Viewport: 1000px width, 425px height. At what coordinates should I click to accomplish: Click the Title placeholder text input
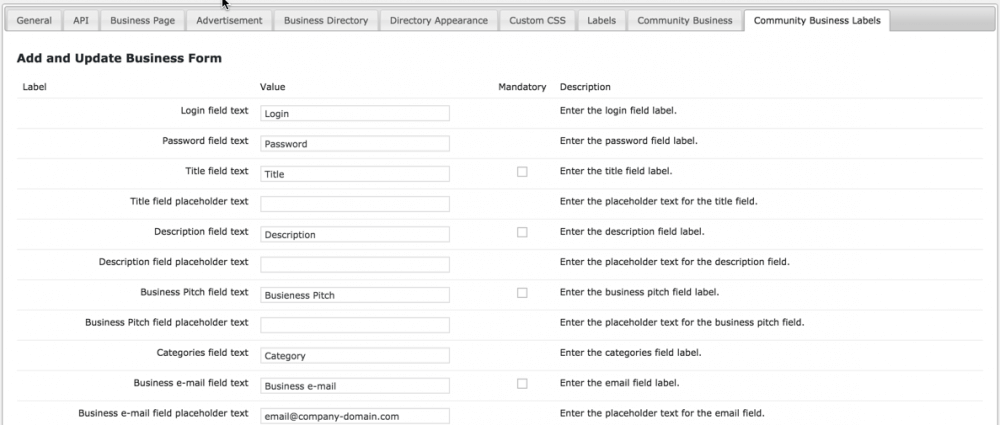pos(355,204)
